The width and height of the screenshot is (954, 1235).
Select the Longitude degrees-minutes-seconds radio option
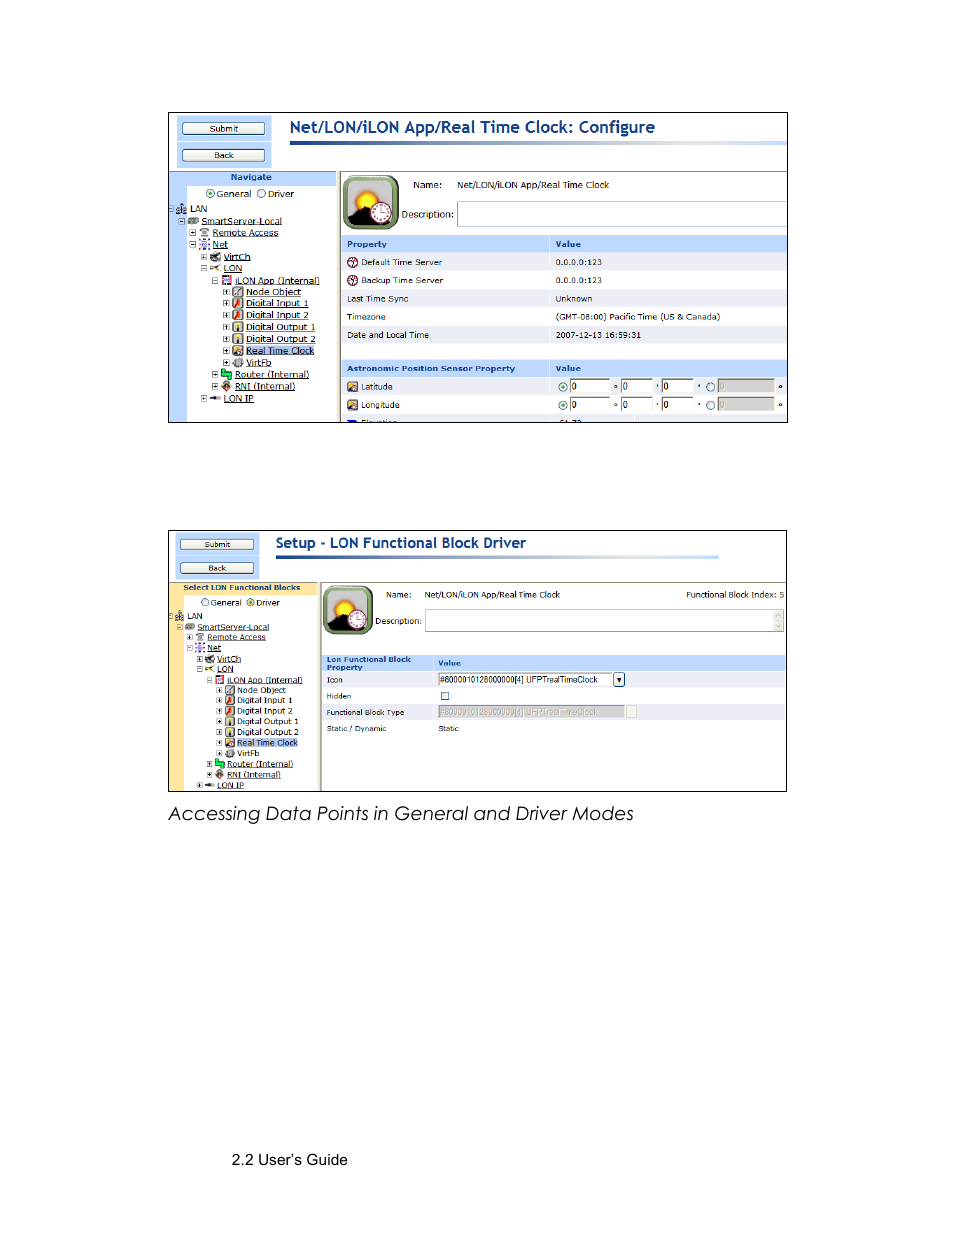[563, 405]
